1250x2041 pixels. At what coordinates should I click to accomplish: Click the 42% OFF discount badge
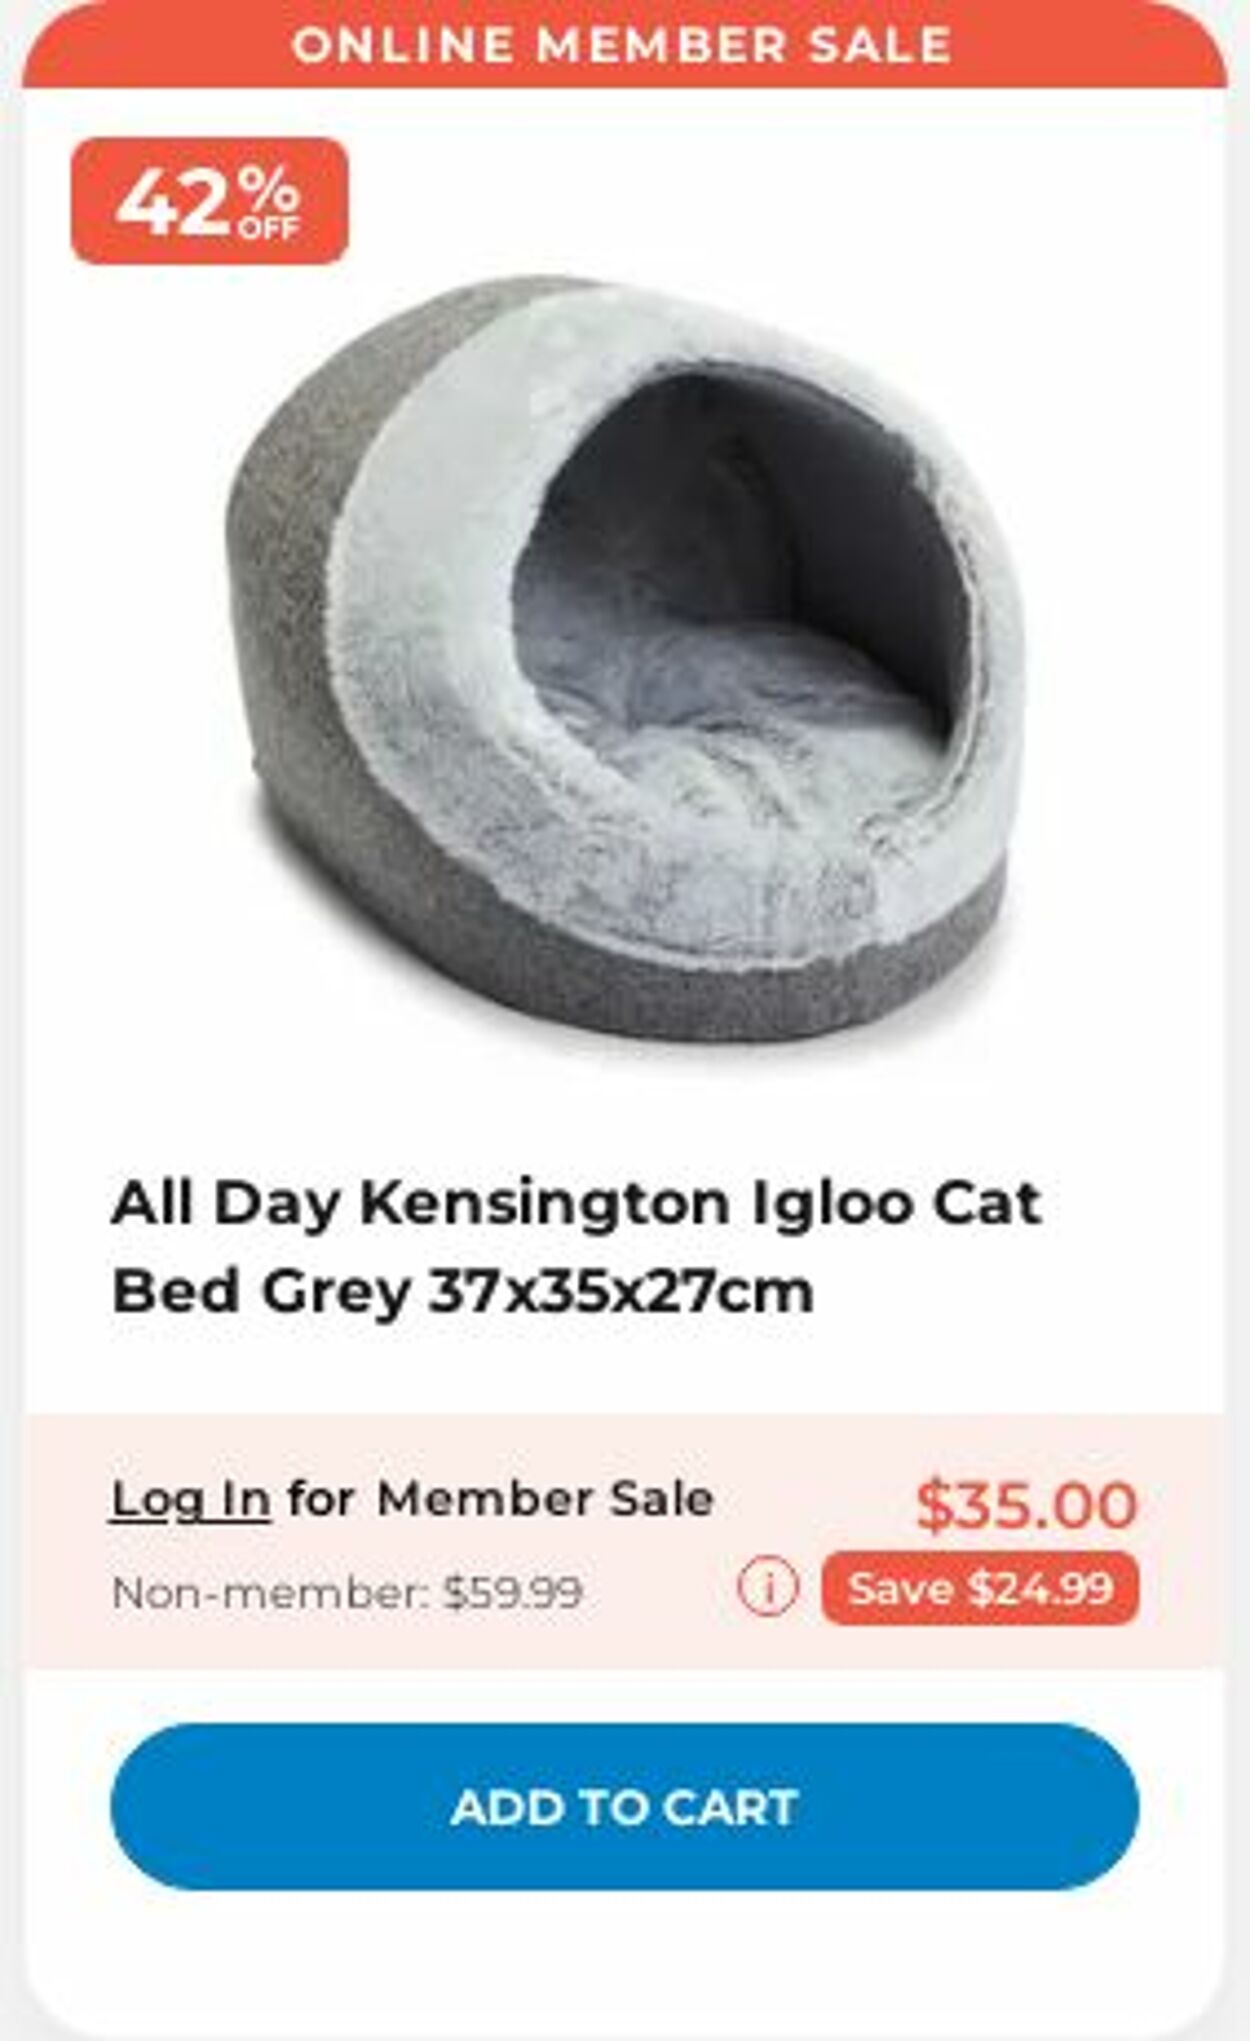(210, 201)
